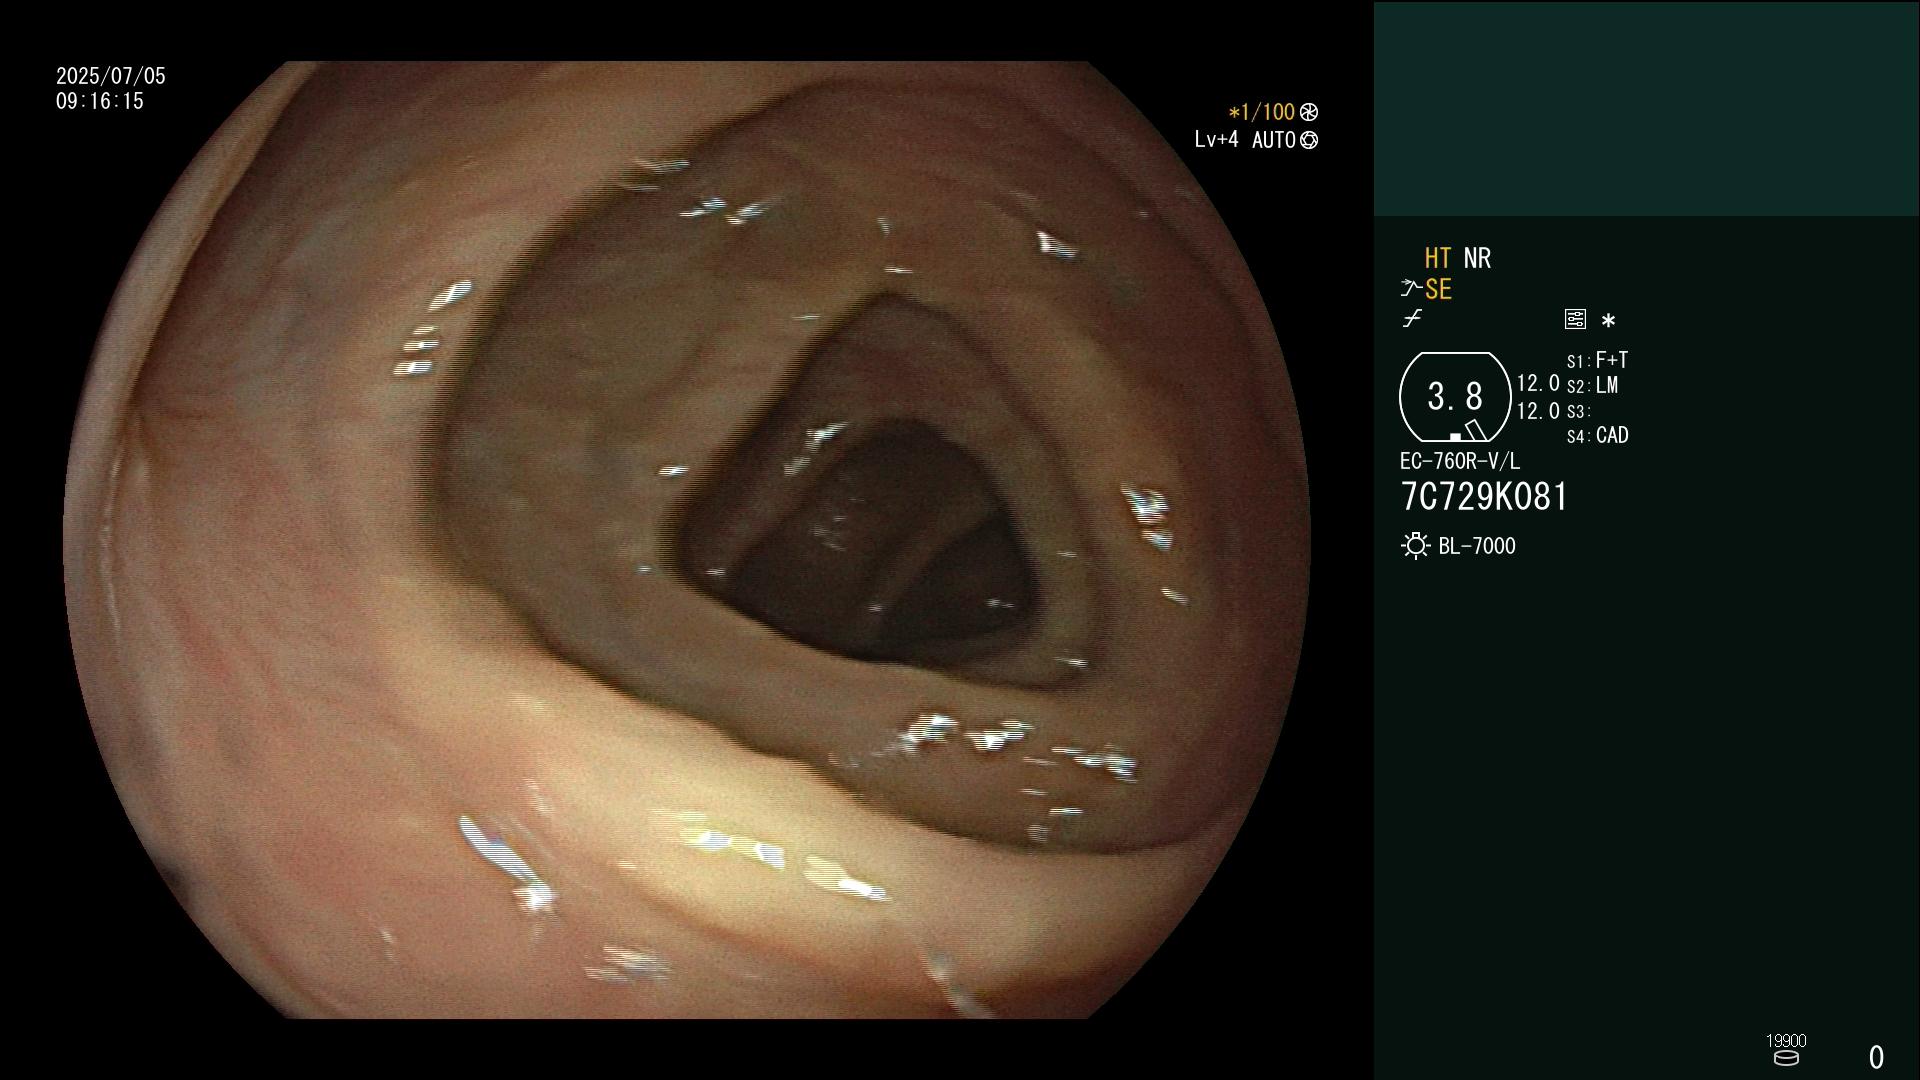Open the settings sliders icon
Image resolution: width=1920 pixels, height=1080 pixels.
[x=1575, y=319]
